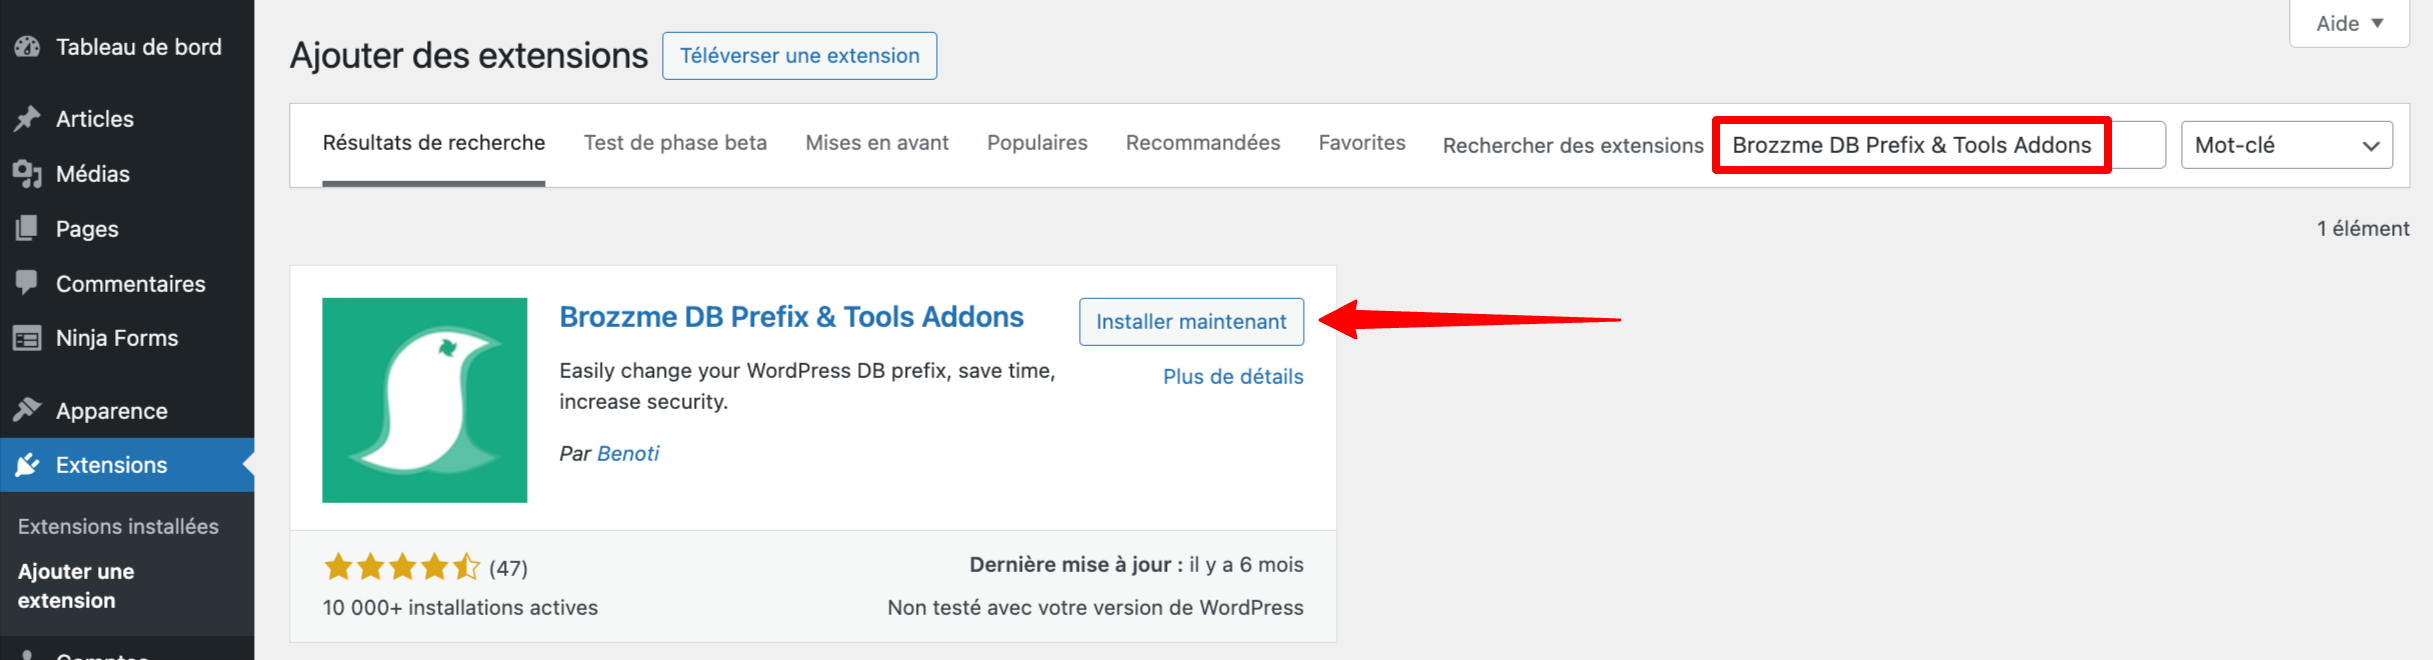This screenshot has height=660, width=2433.
Task: Select the Favorites tab
Action: 1361,142
